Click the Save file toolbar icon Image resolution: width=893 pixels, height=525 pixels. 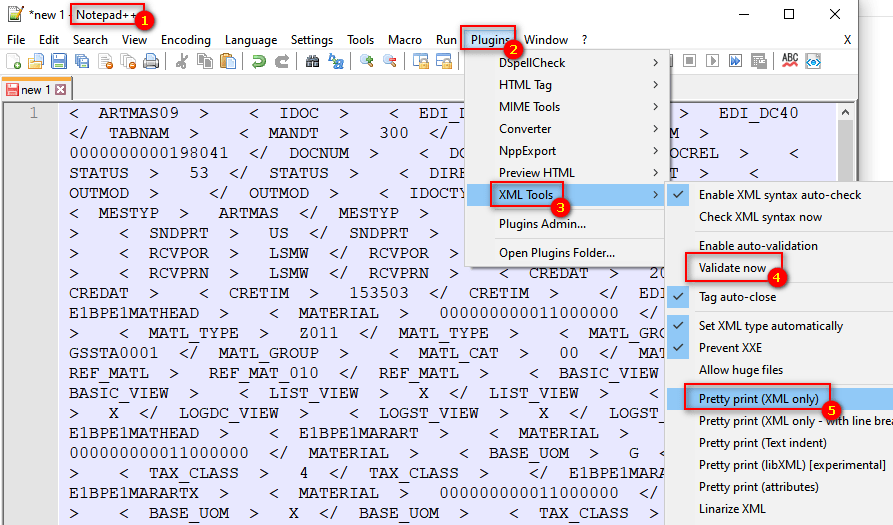pyautogui.click(x=58, y=62)
